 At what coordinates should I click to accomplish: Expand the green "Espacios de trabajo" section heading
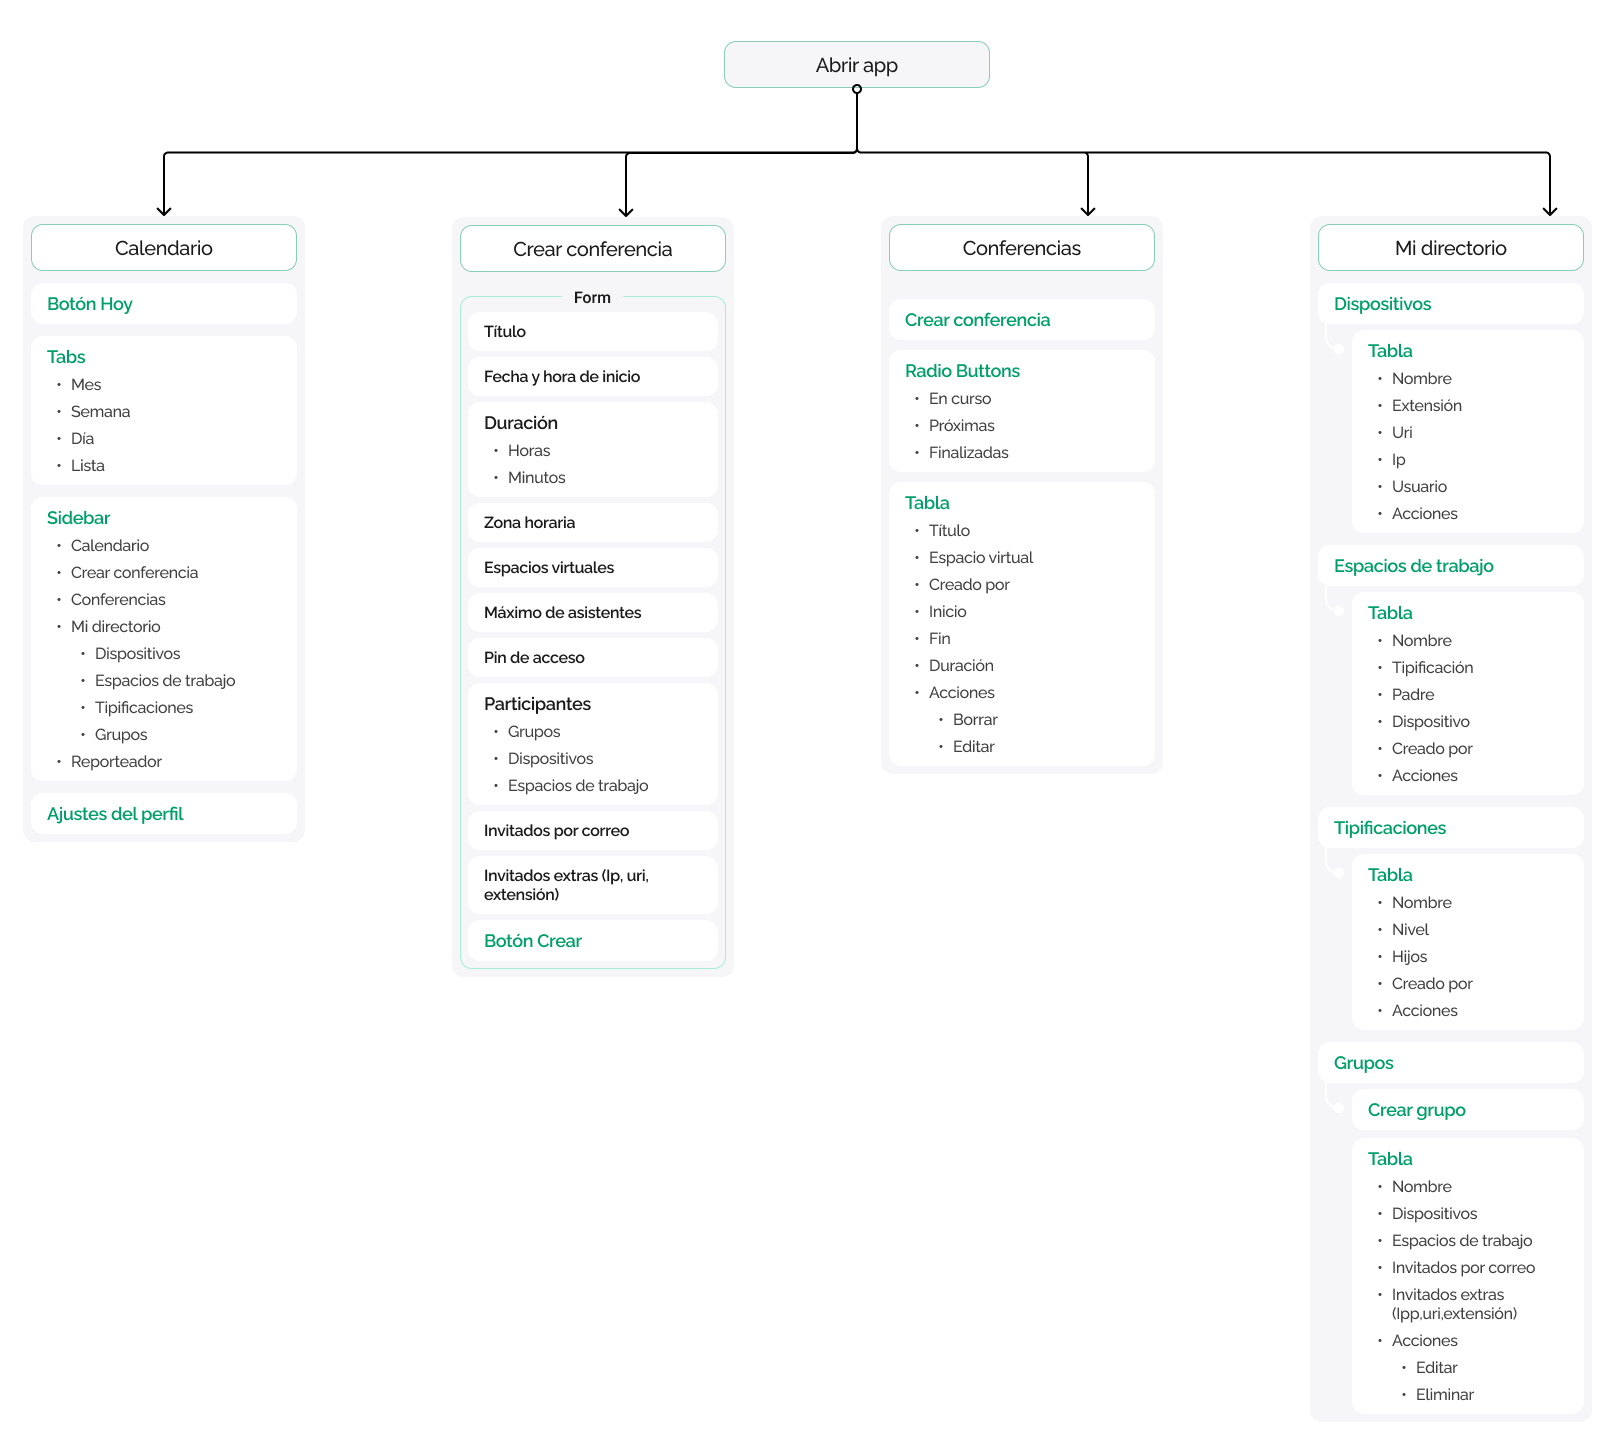(1413, 566)
